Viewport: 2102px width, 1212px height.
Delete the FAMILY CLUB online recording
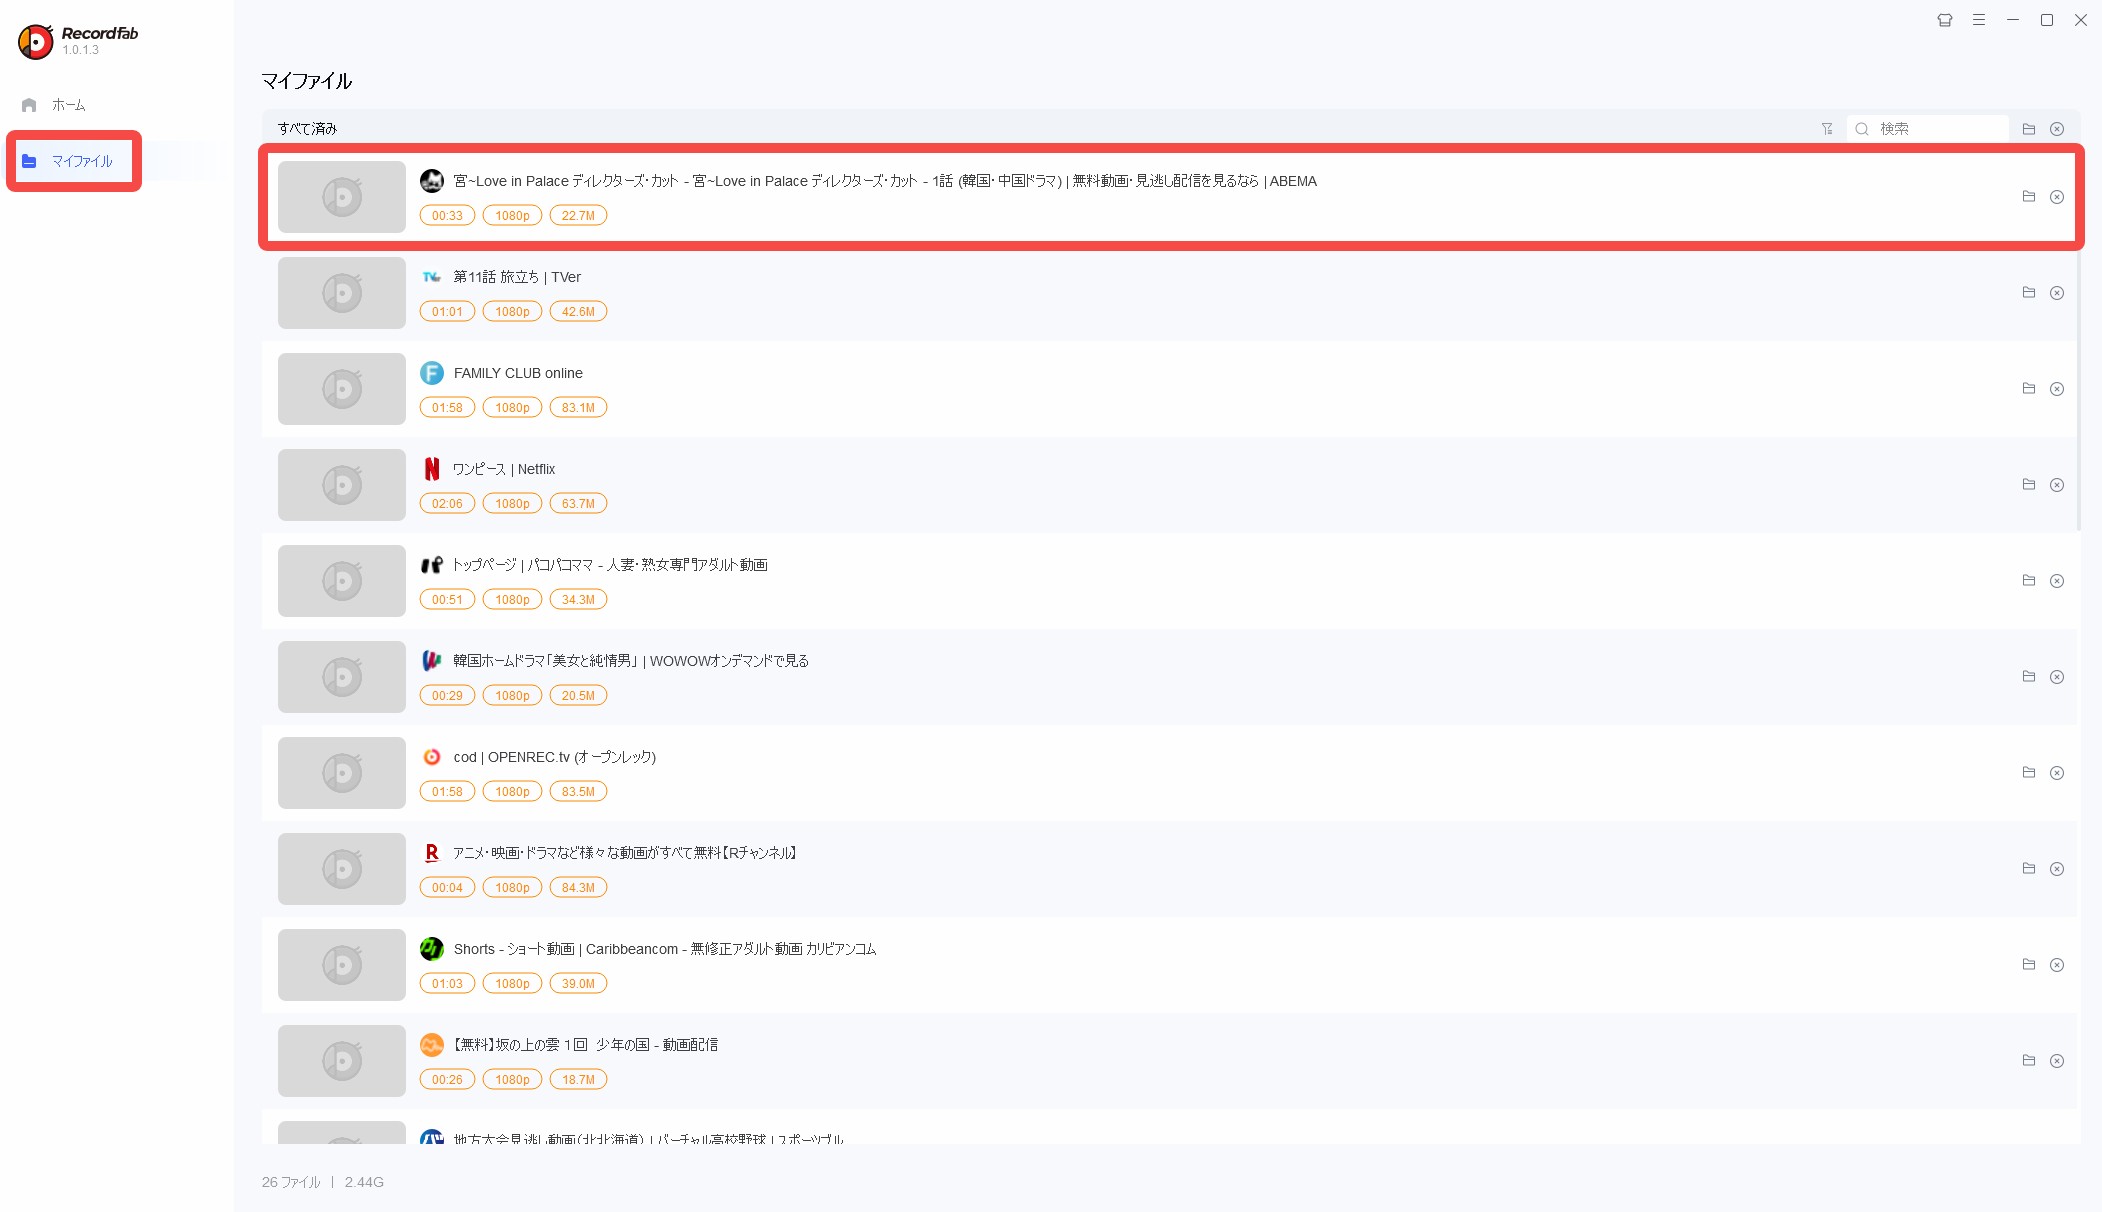coord(2057,389)
